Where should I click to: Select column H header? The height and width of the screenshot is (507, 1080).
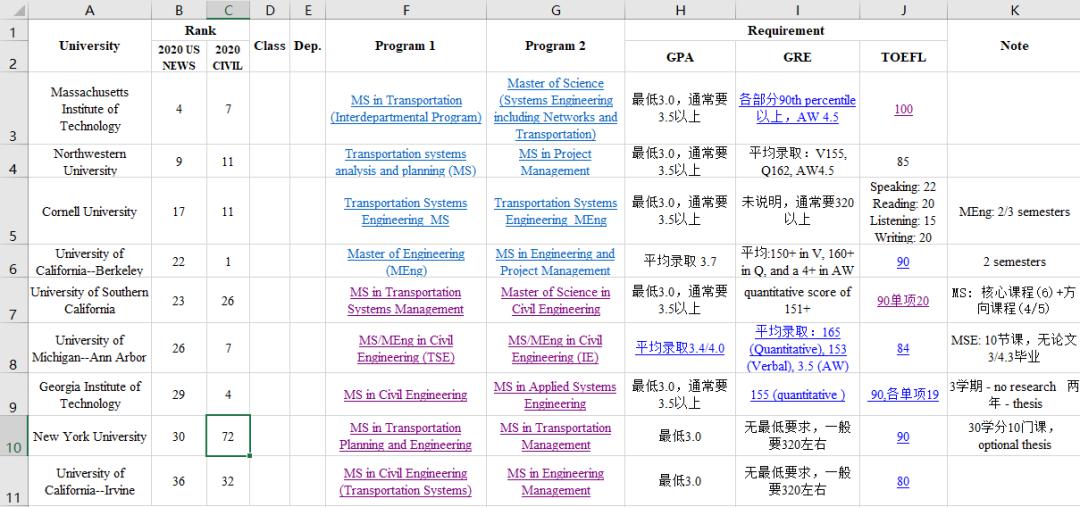click(680, 10)
